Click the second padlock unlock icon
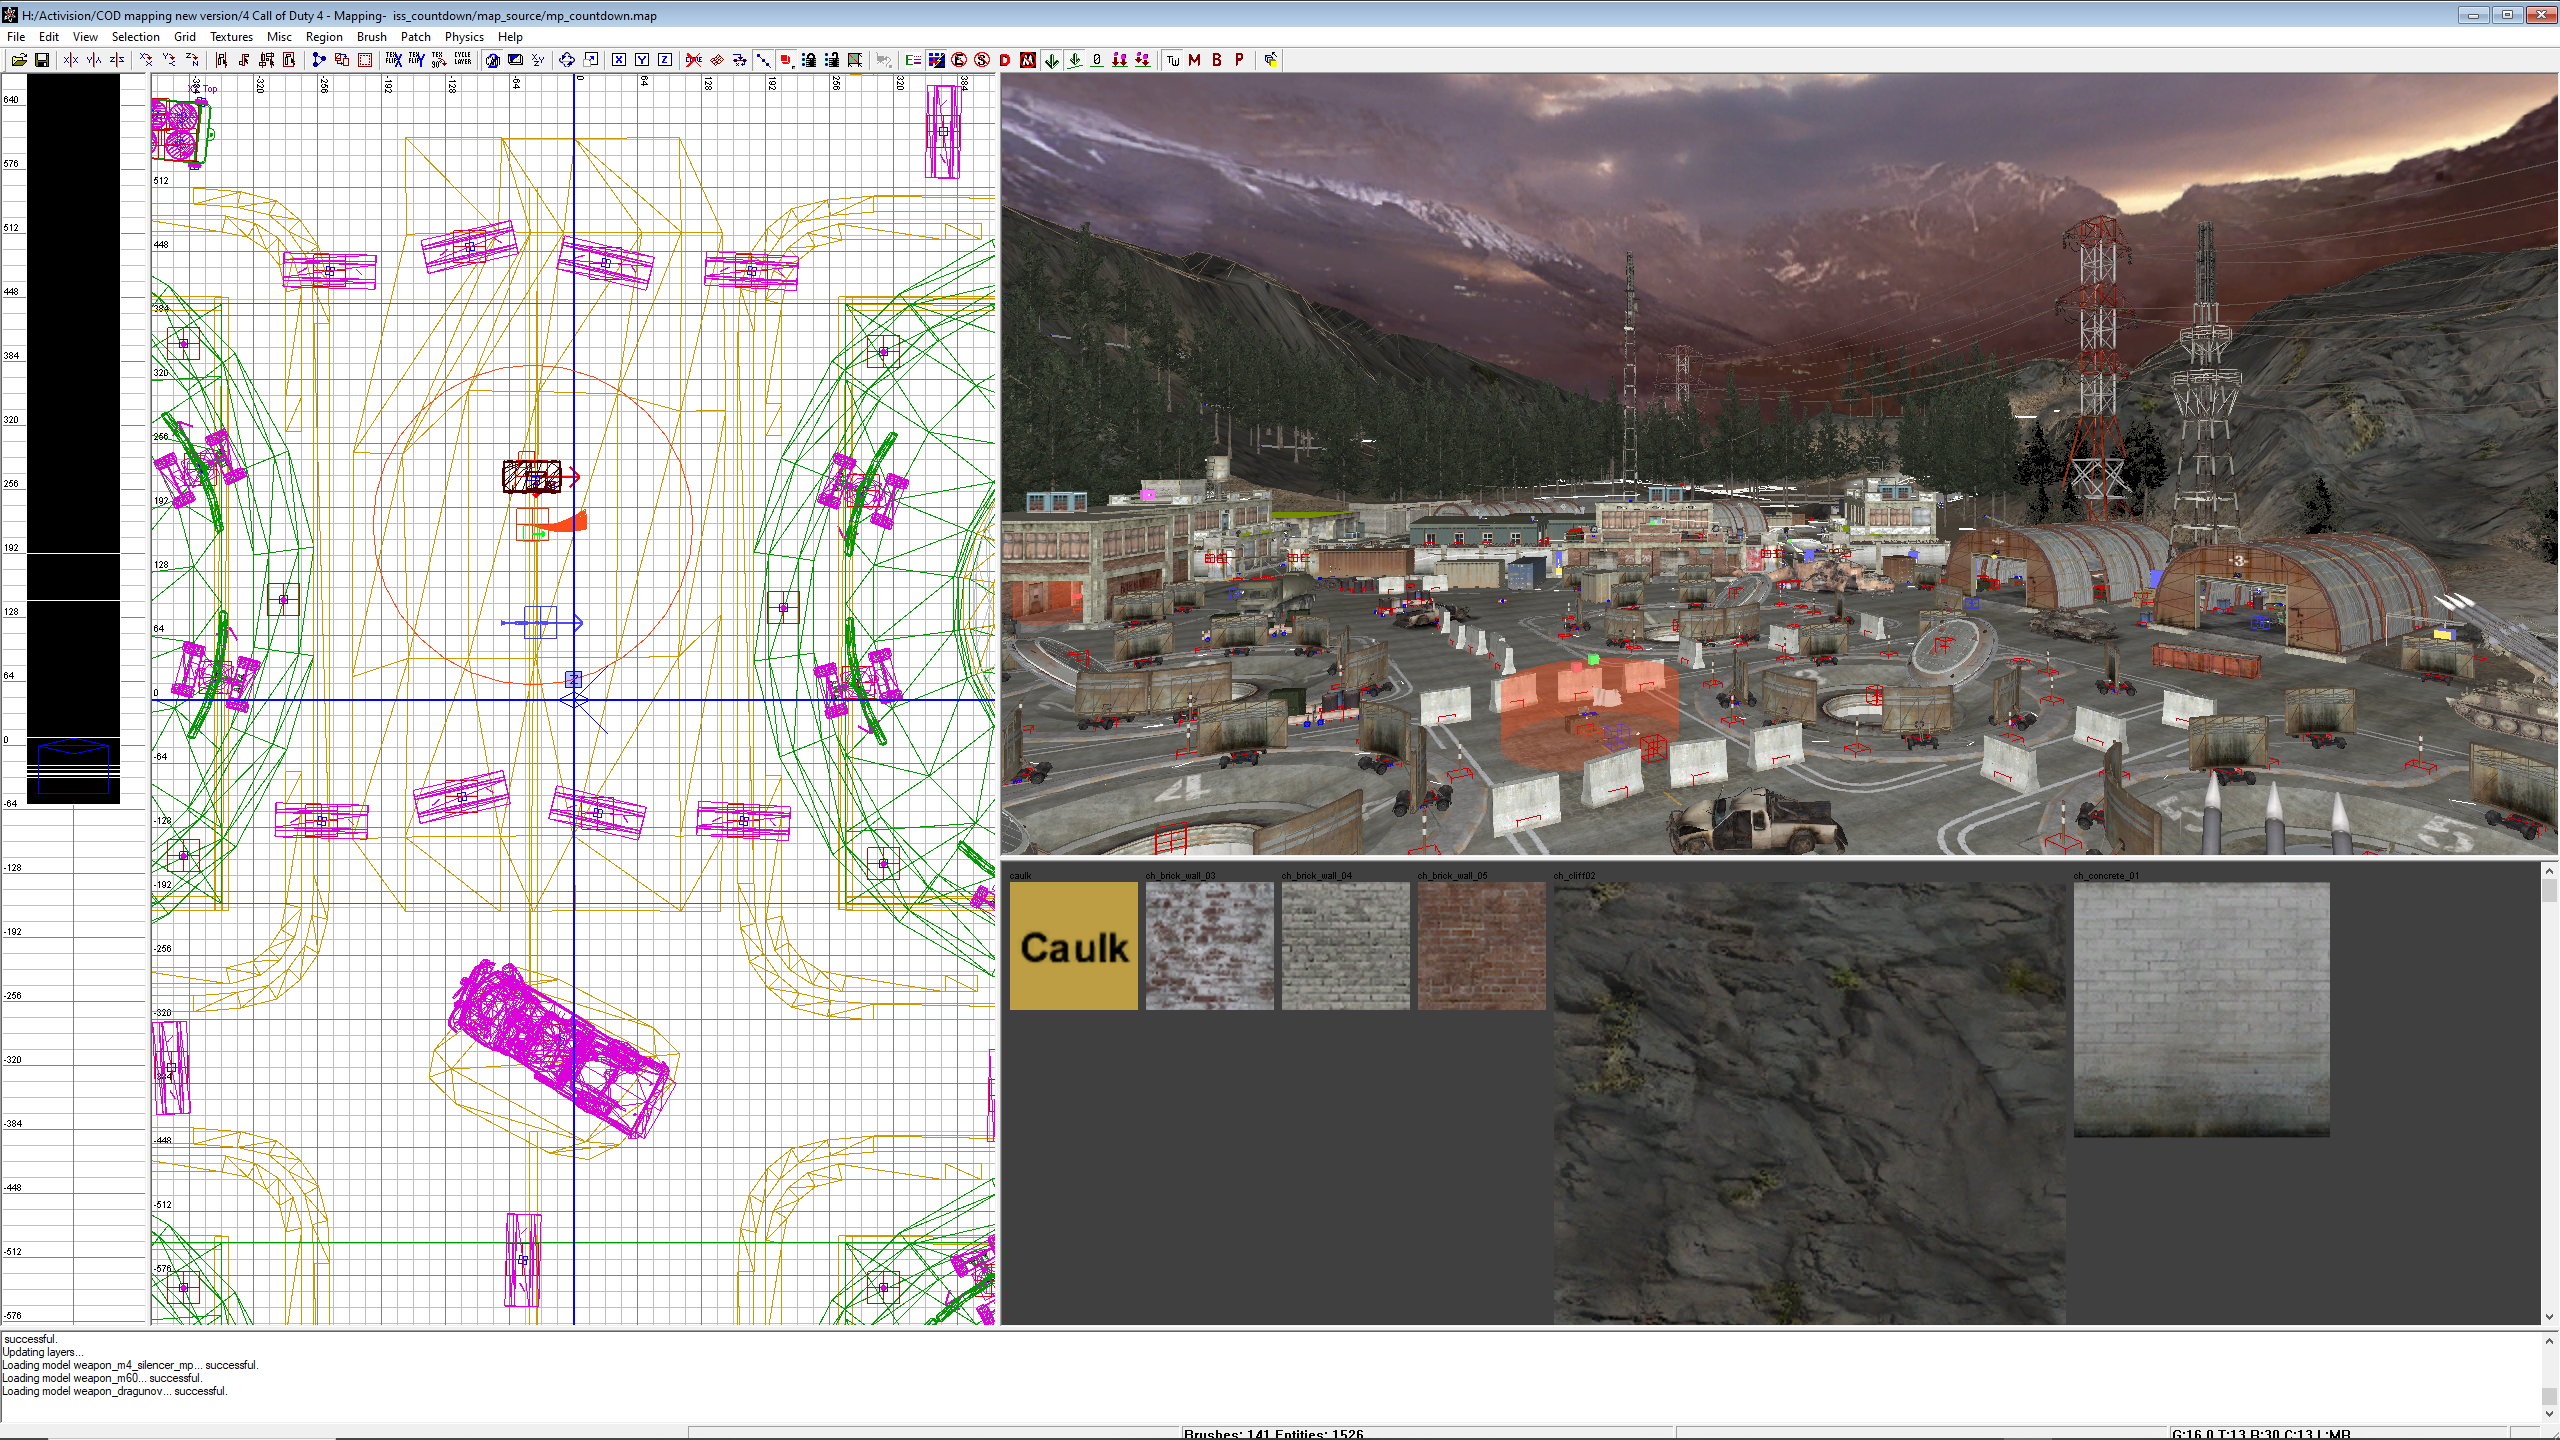The width and height of the screenshot is (2560, 1440). click(x=832, y=60)
